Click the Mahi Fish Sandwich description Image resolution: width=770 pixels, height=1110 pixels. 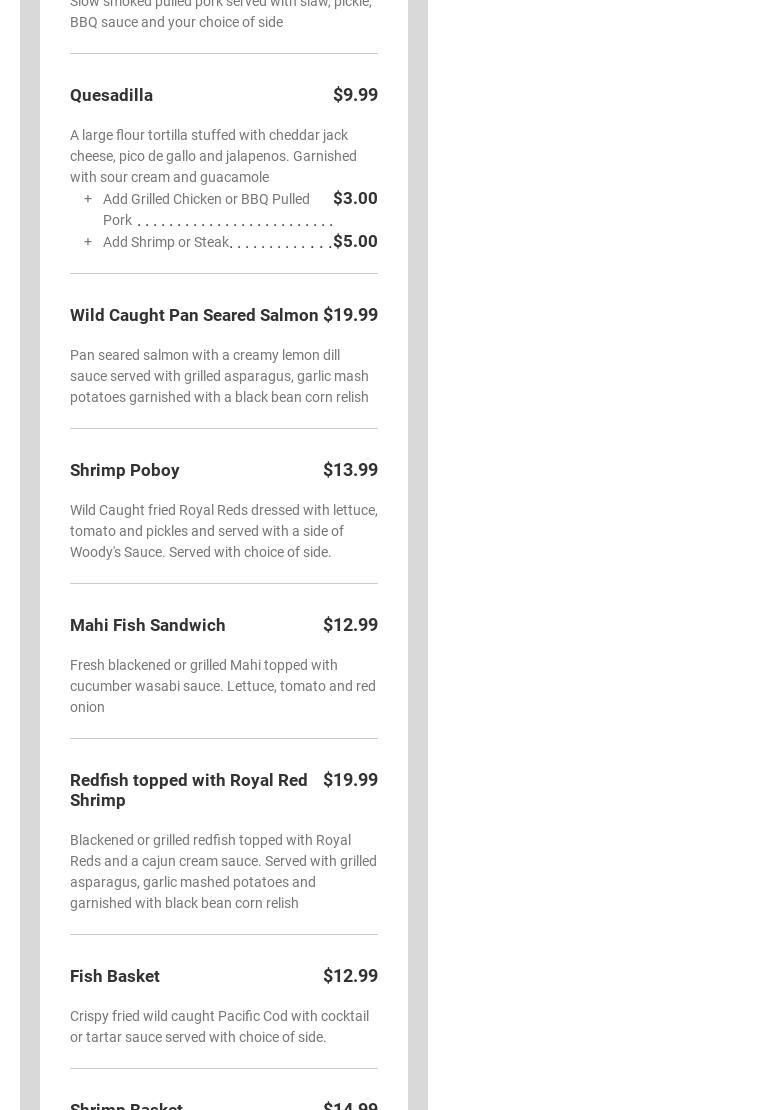(x=222, y=686)
